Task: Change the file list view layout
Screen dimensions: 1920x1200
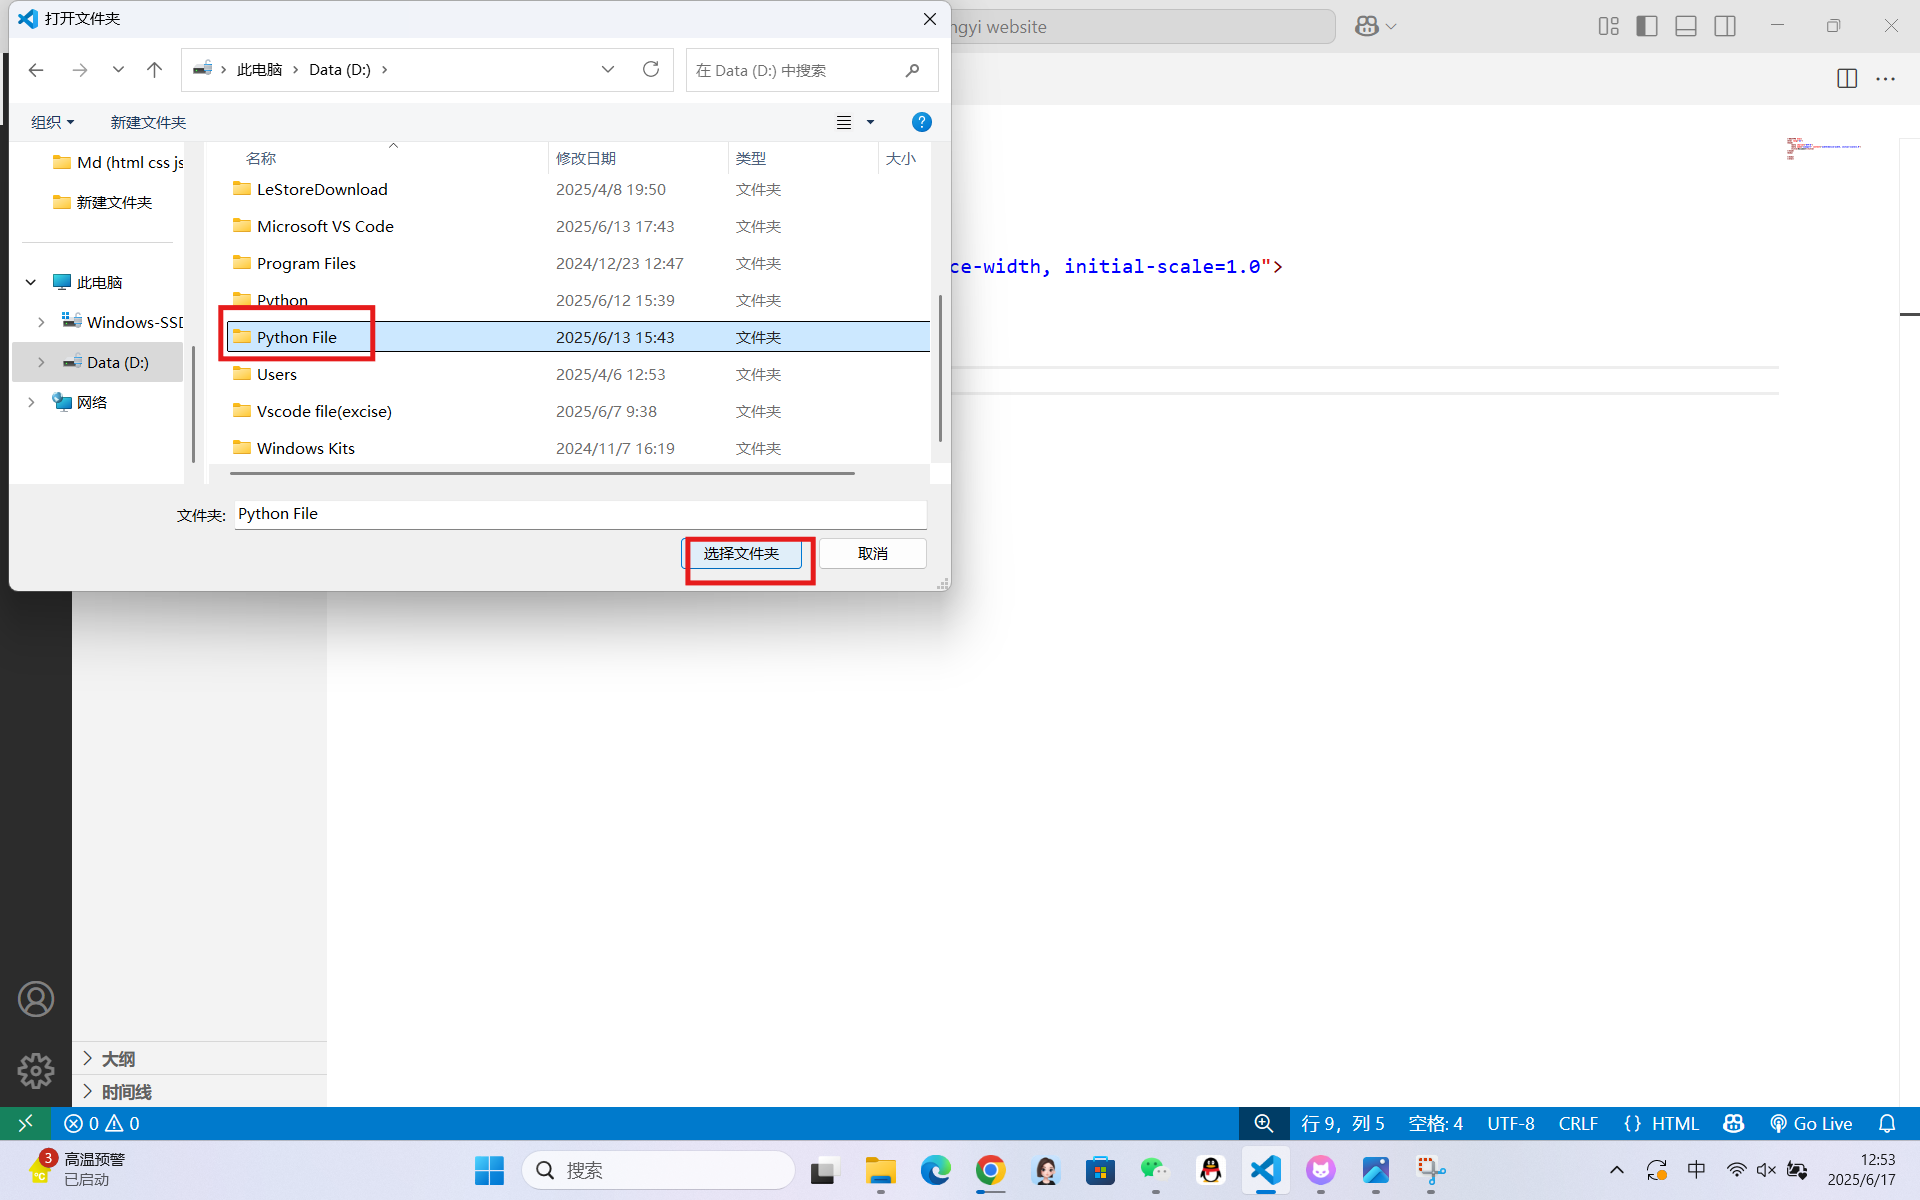Action: tap(844, 122)
